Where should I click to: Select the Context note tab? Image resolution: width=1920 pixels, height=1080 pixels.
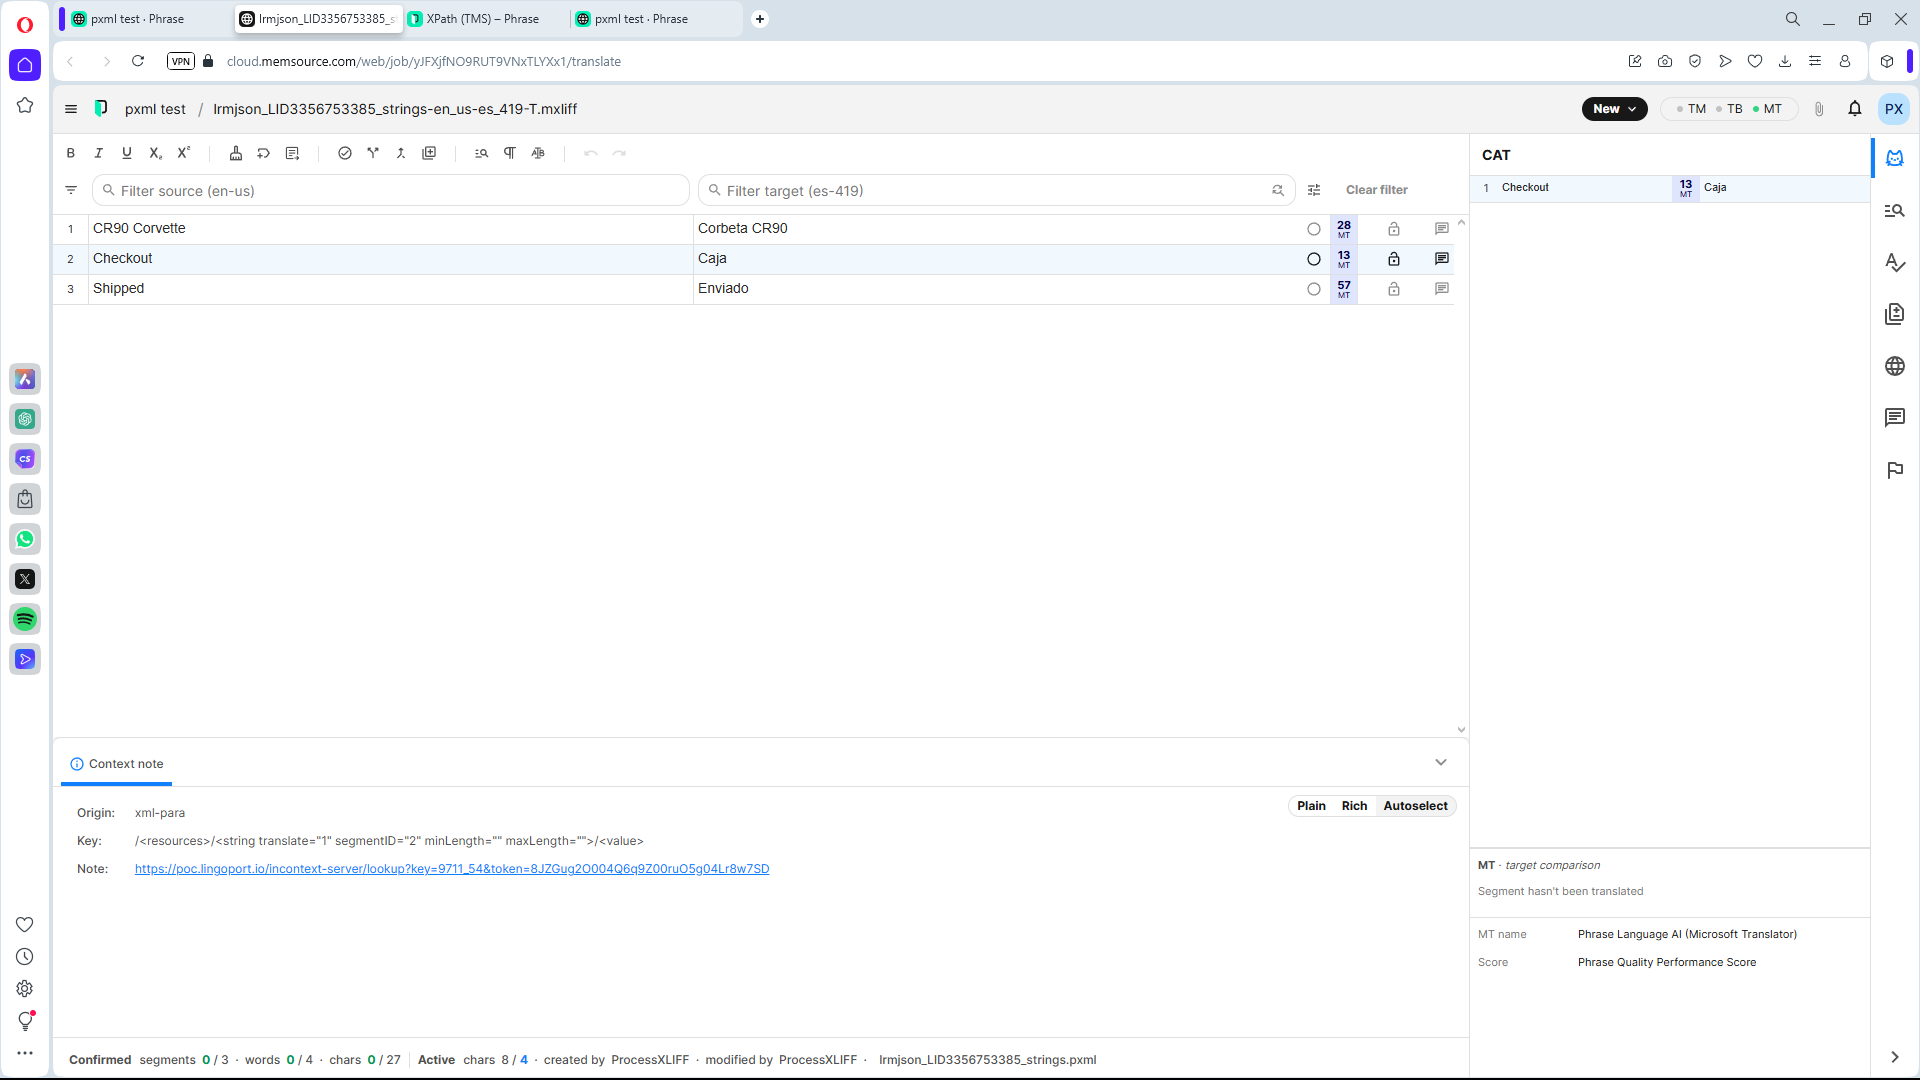click(x=117, y=764)
